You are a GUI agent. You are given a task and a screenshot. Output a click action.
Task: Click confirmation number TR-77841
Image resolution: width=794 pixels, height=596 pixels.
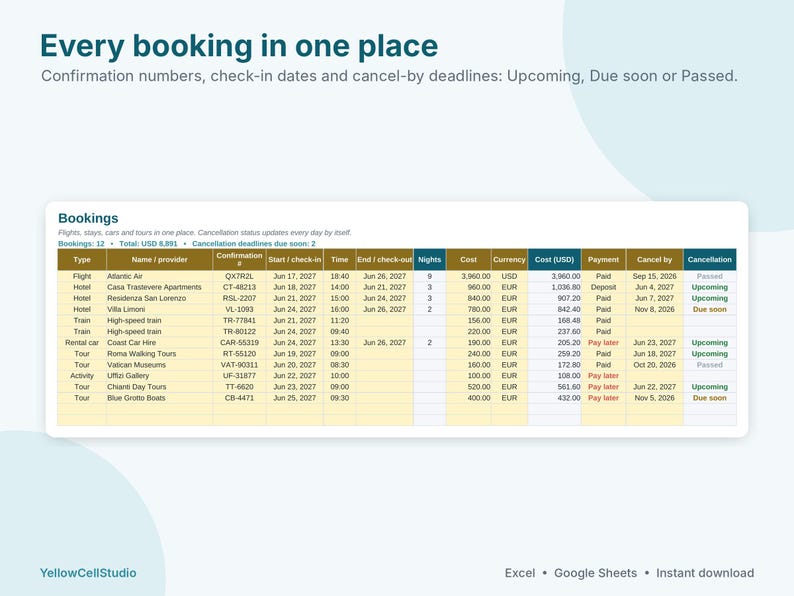(x=240, y=321)
